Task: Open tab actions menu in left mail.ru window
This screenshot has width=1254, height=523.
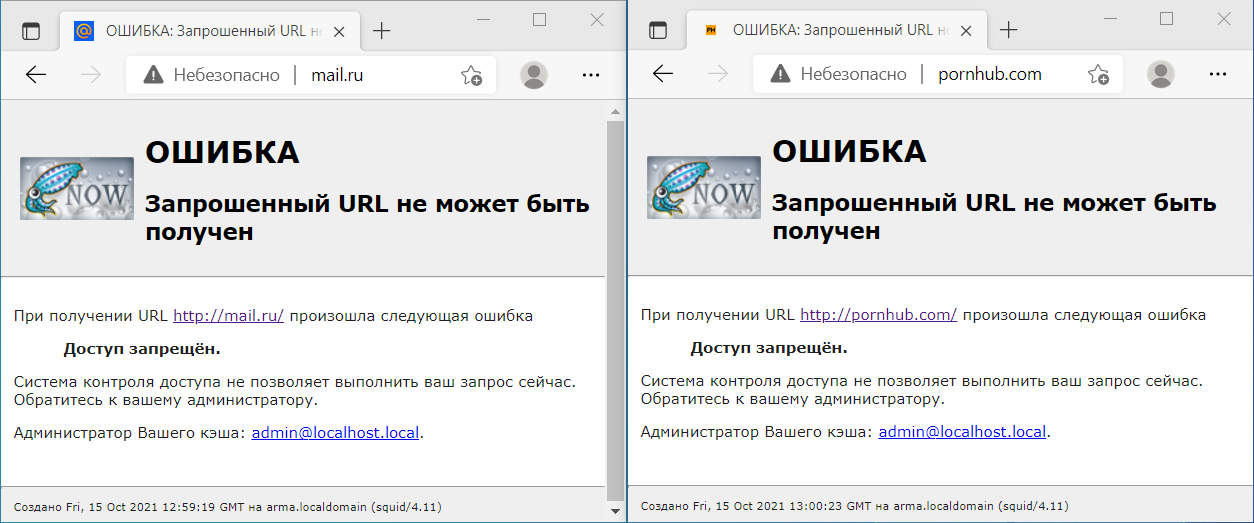Action: pyautogui.click(x=31, y=31)
